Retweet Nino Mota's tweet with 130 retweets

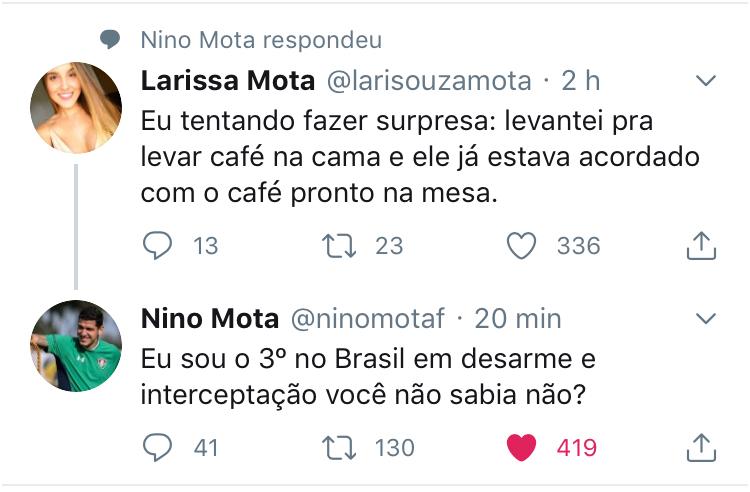(339, 448)
